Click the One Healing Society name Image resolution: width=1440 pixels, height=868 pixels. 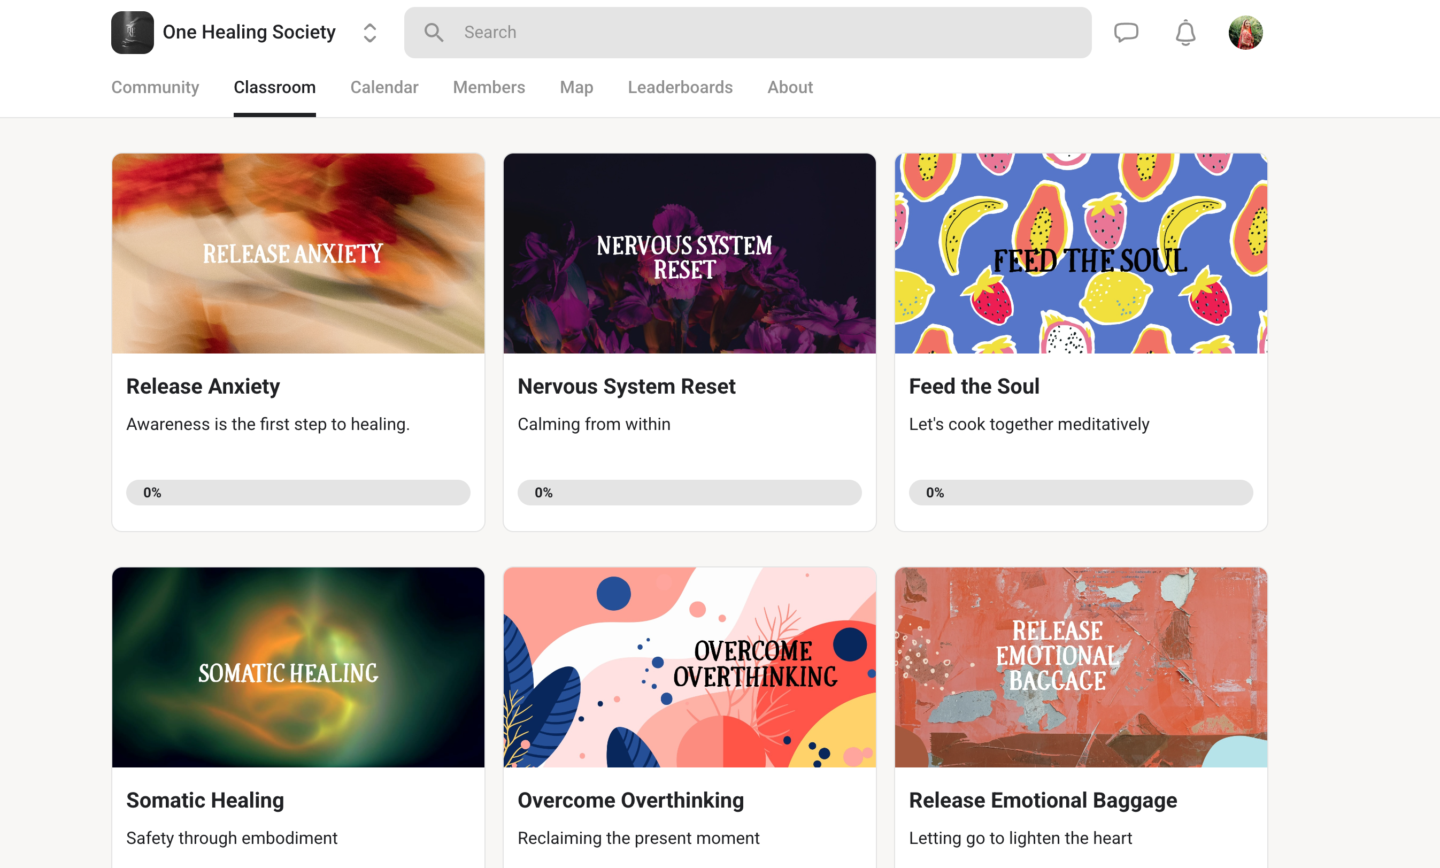[x=249, y=32]
